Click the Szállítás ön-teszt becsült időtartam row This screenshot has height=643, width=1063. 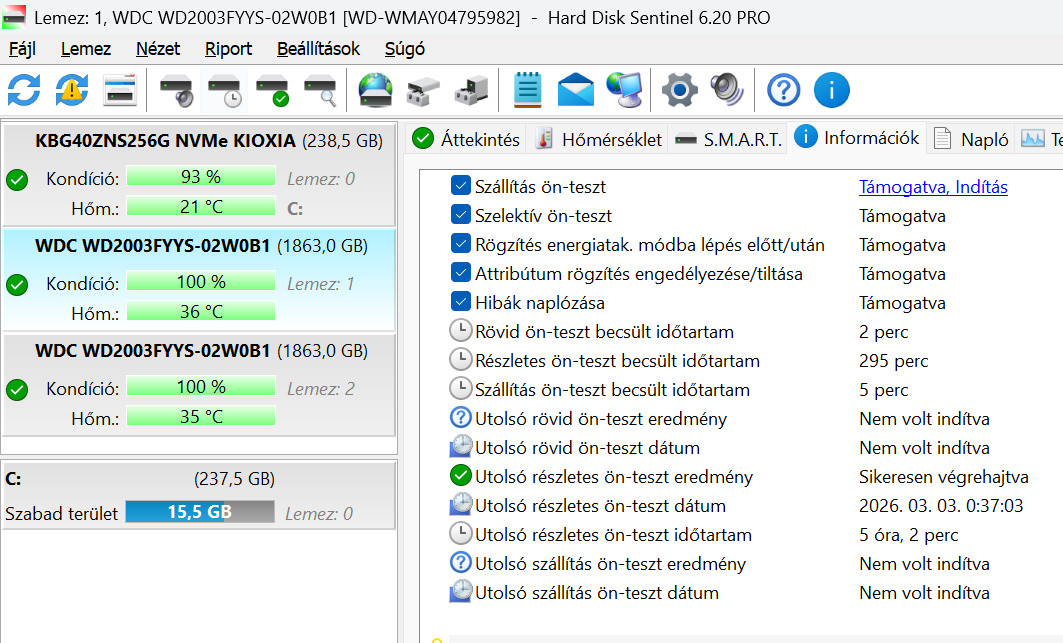pos(679,389)
